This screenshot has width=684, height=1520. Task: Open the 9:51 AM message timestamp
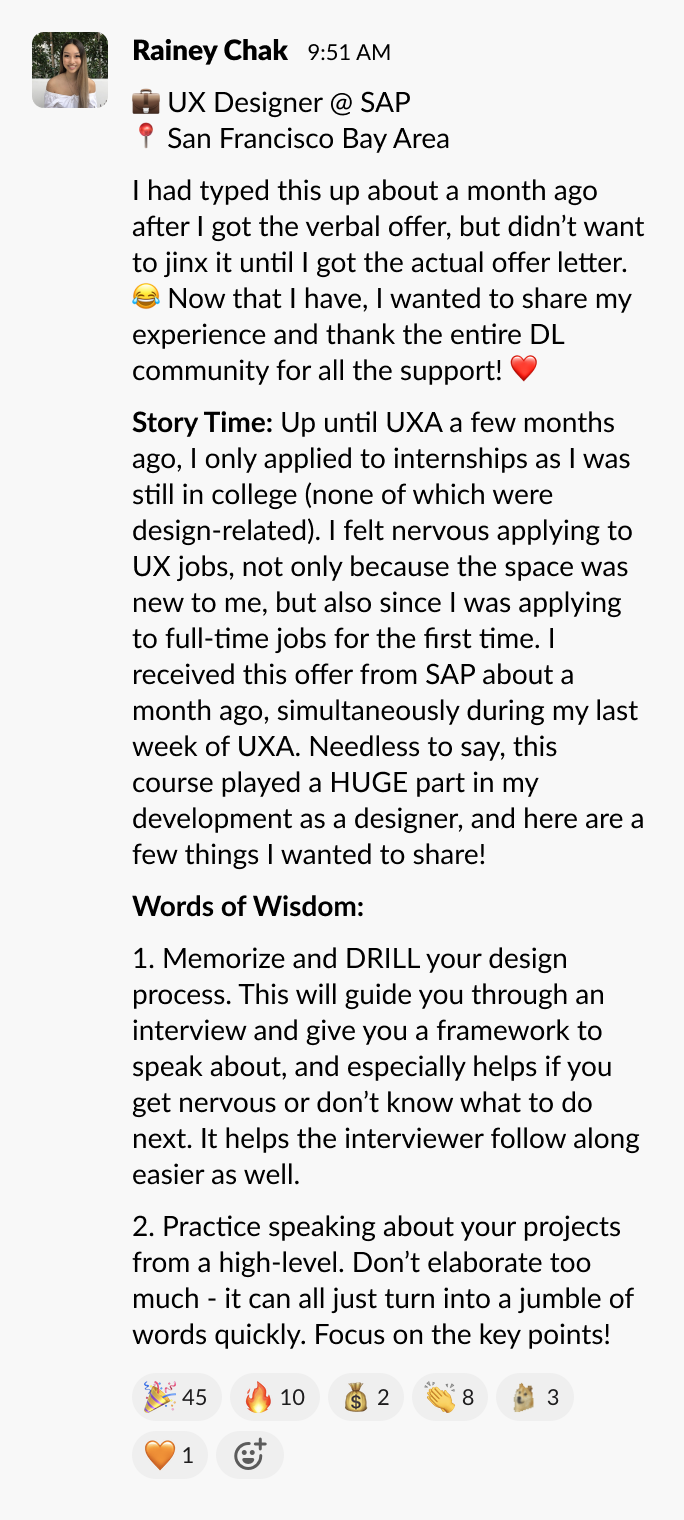tap(348, 52)
